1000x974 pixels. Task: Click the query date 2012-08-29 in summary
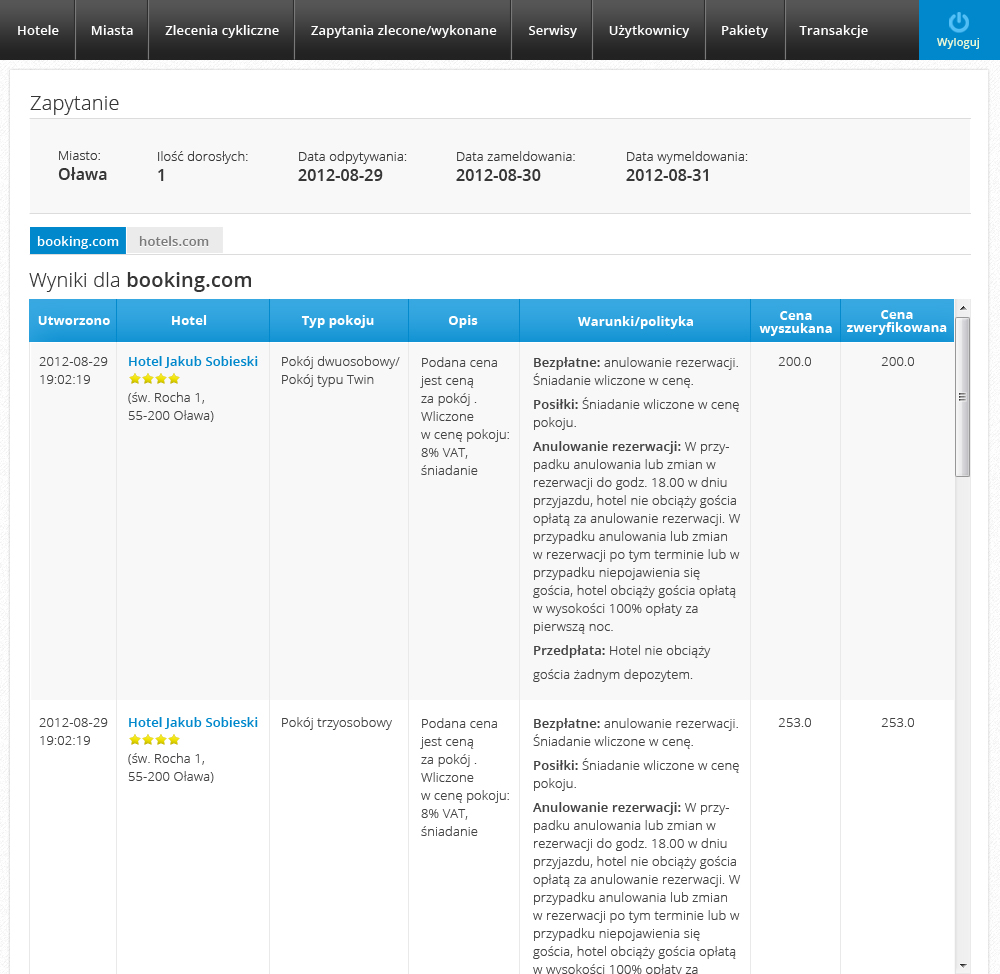[340, 175]
